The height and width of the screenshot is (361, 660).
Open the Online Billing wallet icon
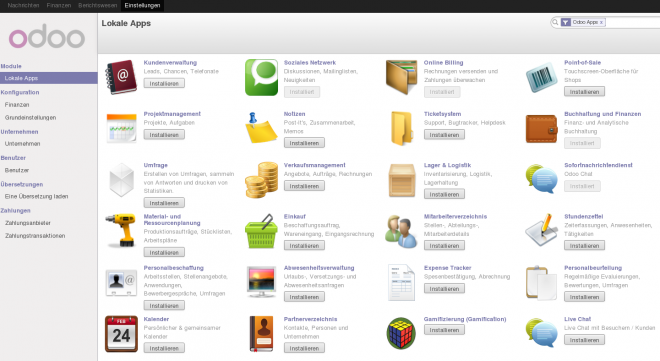(x=402, y=77)
